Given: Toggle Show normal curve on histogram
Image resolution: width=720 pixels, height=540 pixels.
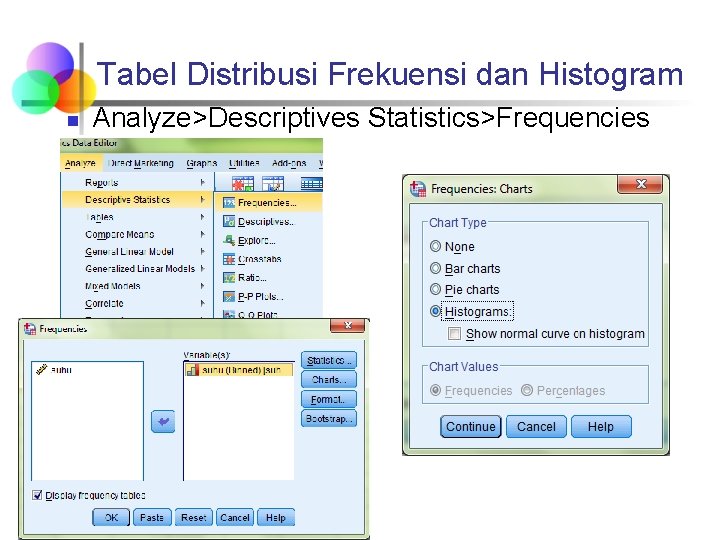Looking at the screenshot, I should pyautogui.click(x=454, y=333).
